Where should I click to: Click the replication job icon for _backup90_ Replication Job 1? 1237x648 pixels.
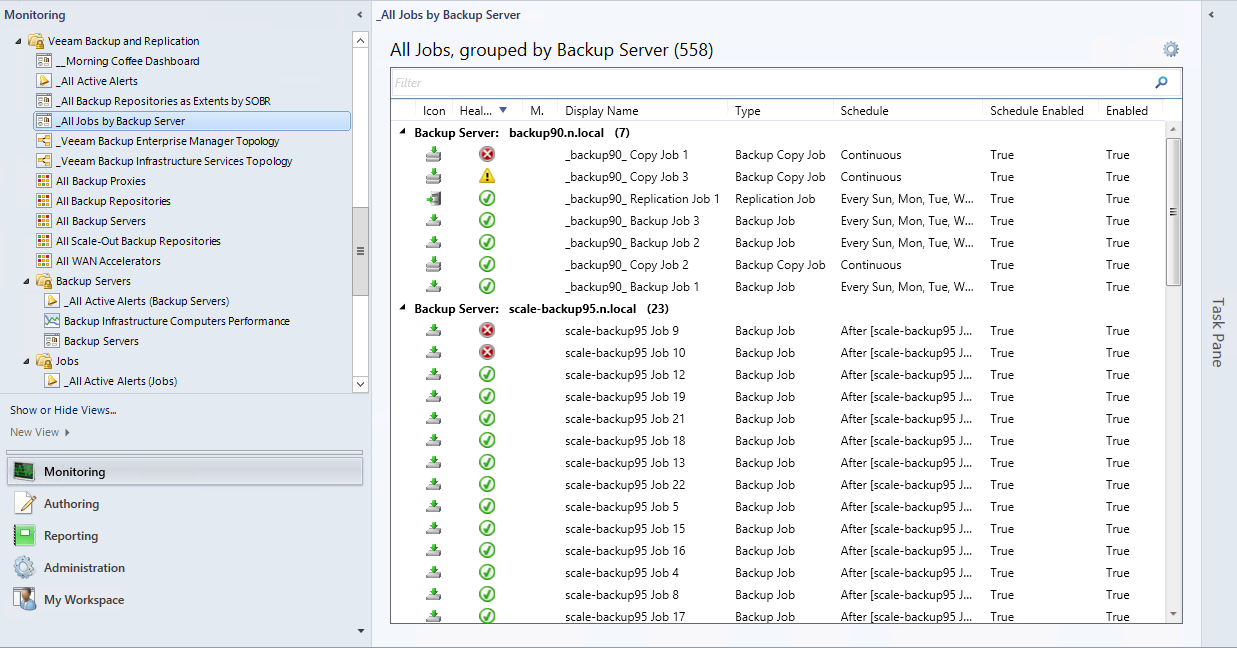coord(433,199)
